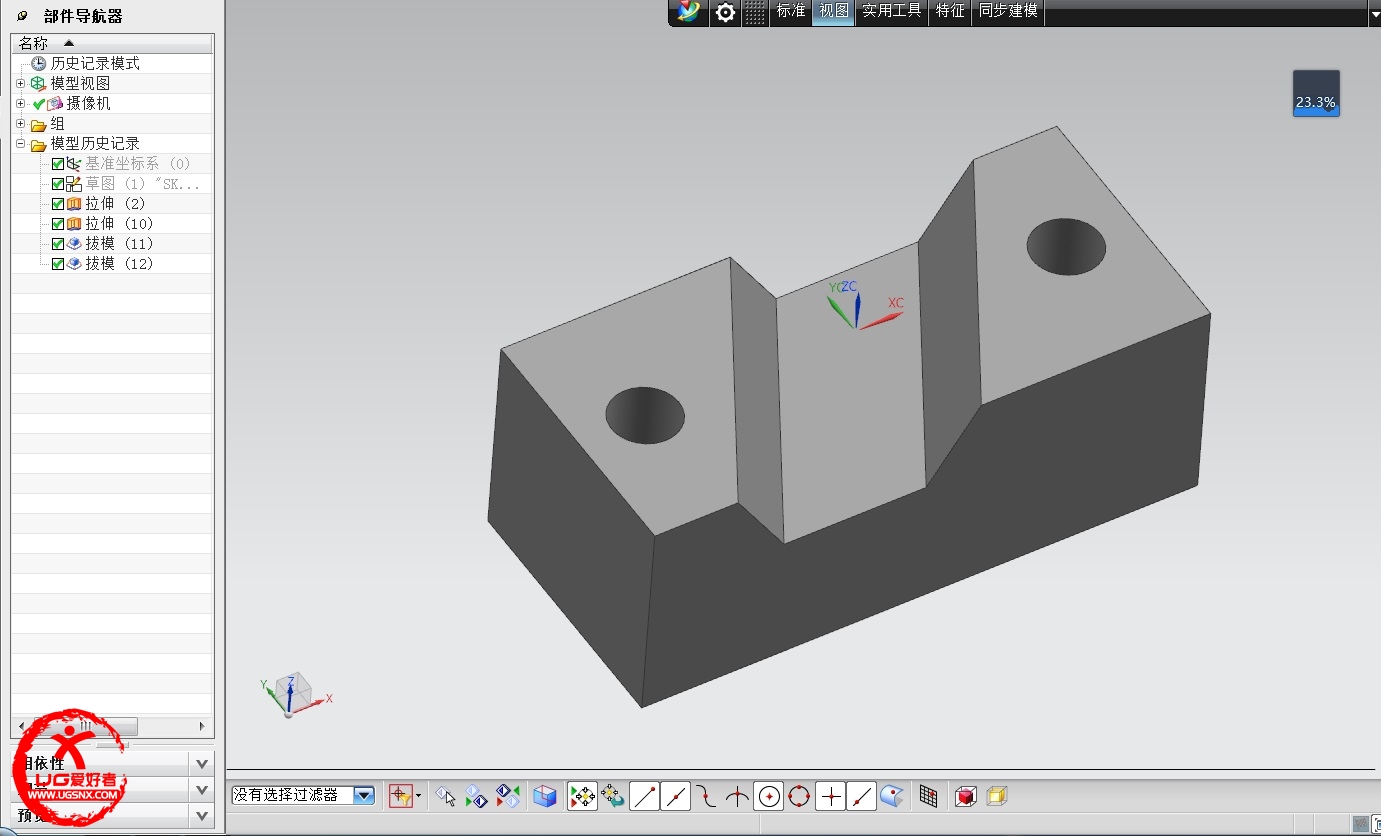This screenshot has width=1381, height=836.
Task: Open the 同步建模 tab
Action: 1008,11
